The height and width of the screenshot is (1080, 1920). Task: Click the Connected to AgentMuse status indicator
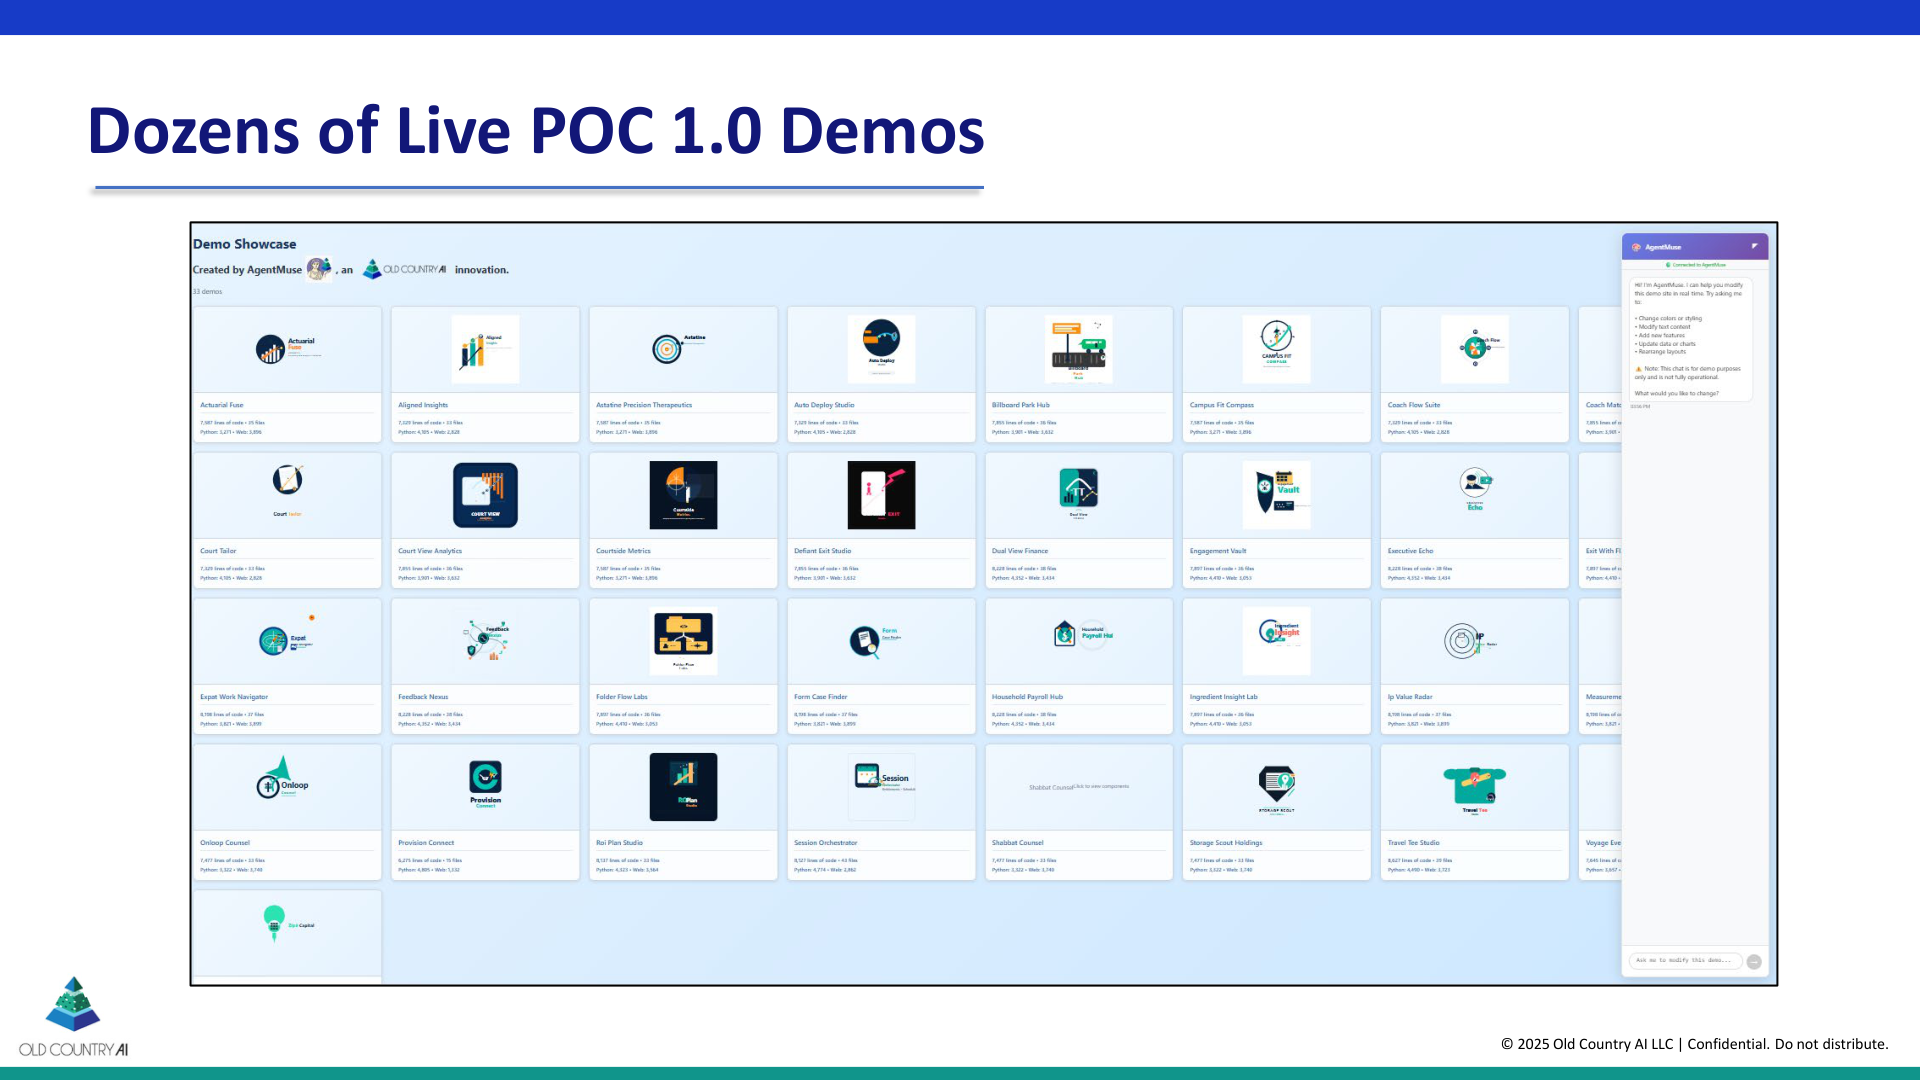[1694, 265]
